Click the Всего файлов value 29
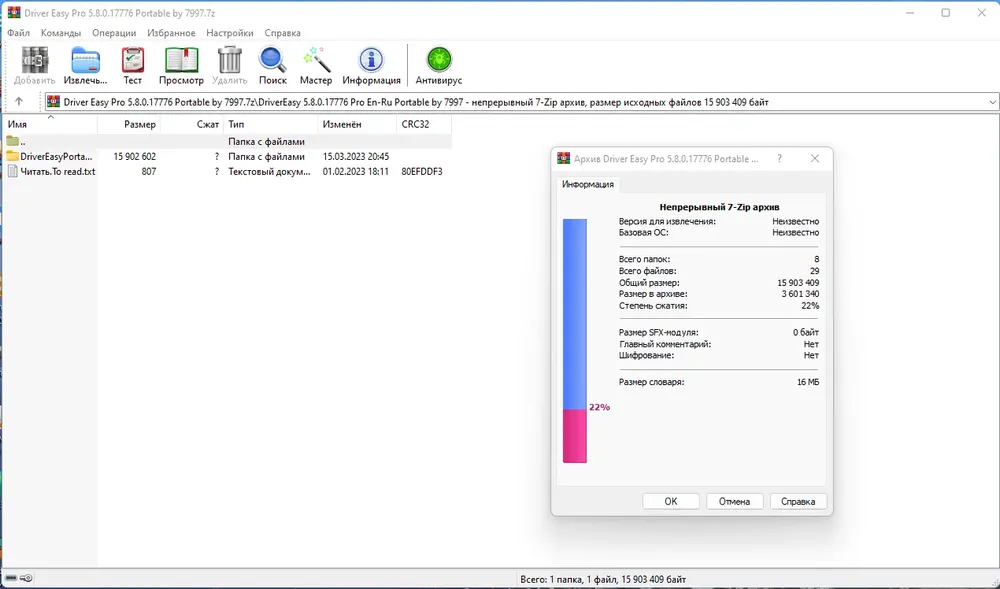 814,271
